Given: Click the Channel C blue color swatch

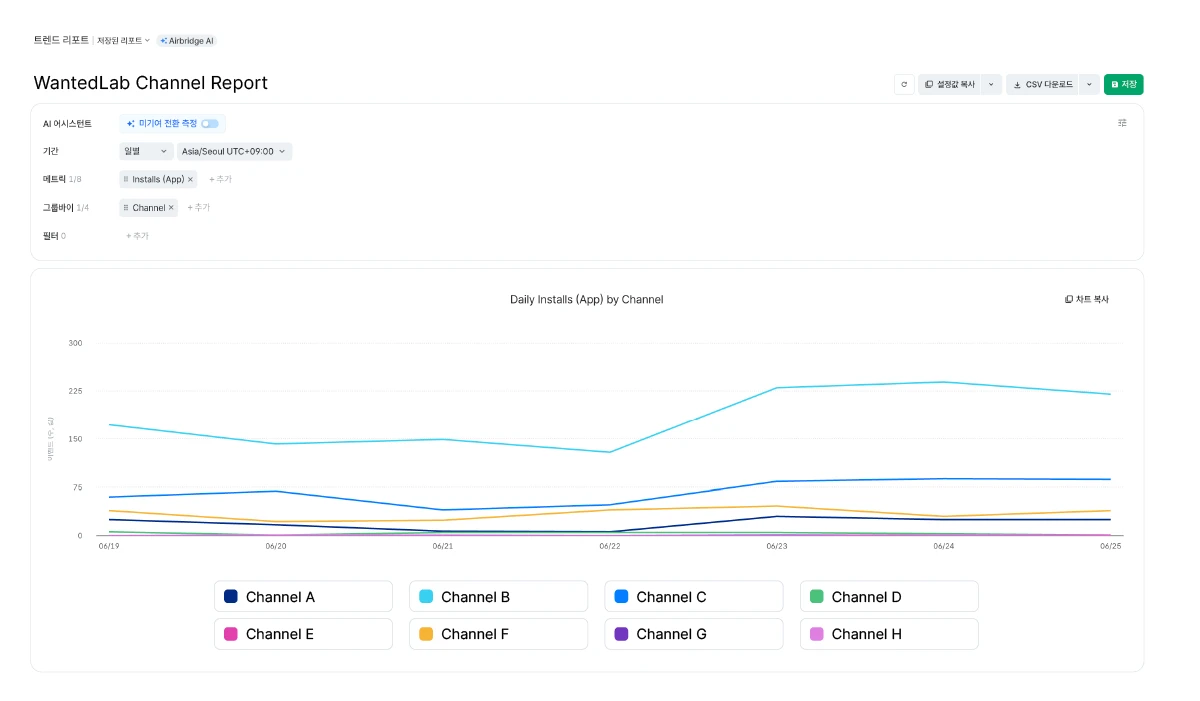Looking at the screenshot, I should pos(621,597).
